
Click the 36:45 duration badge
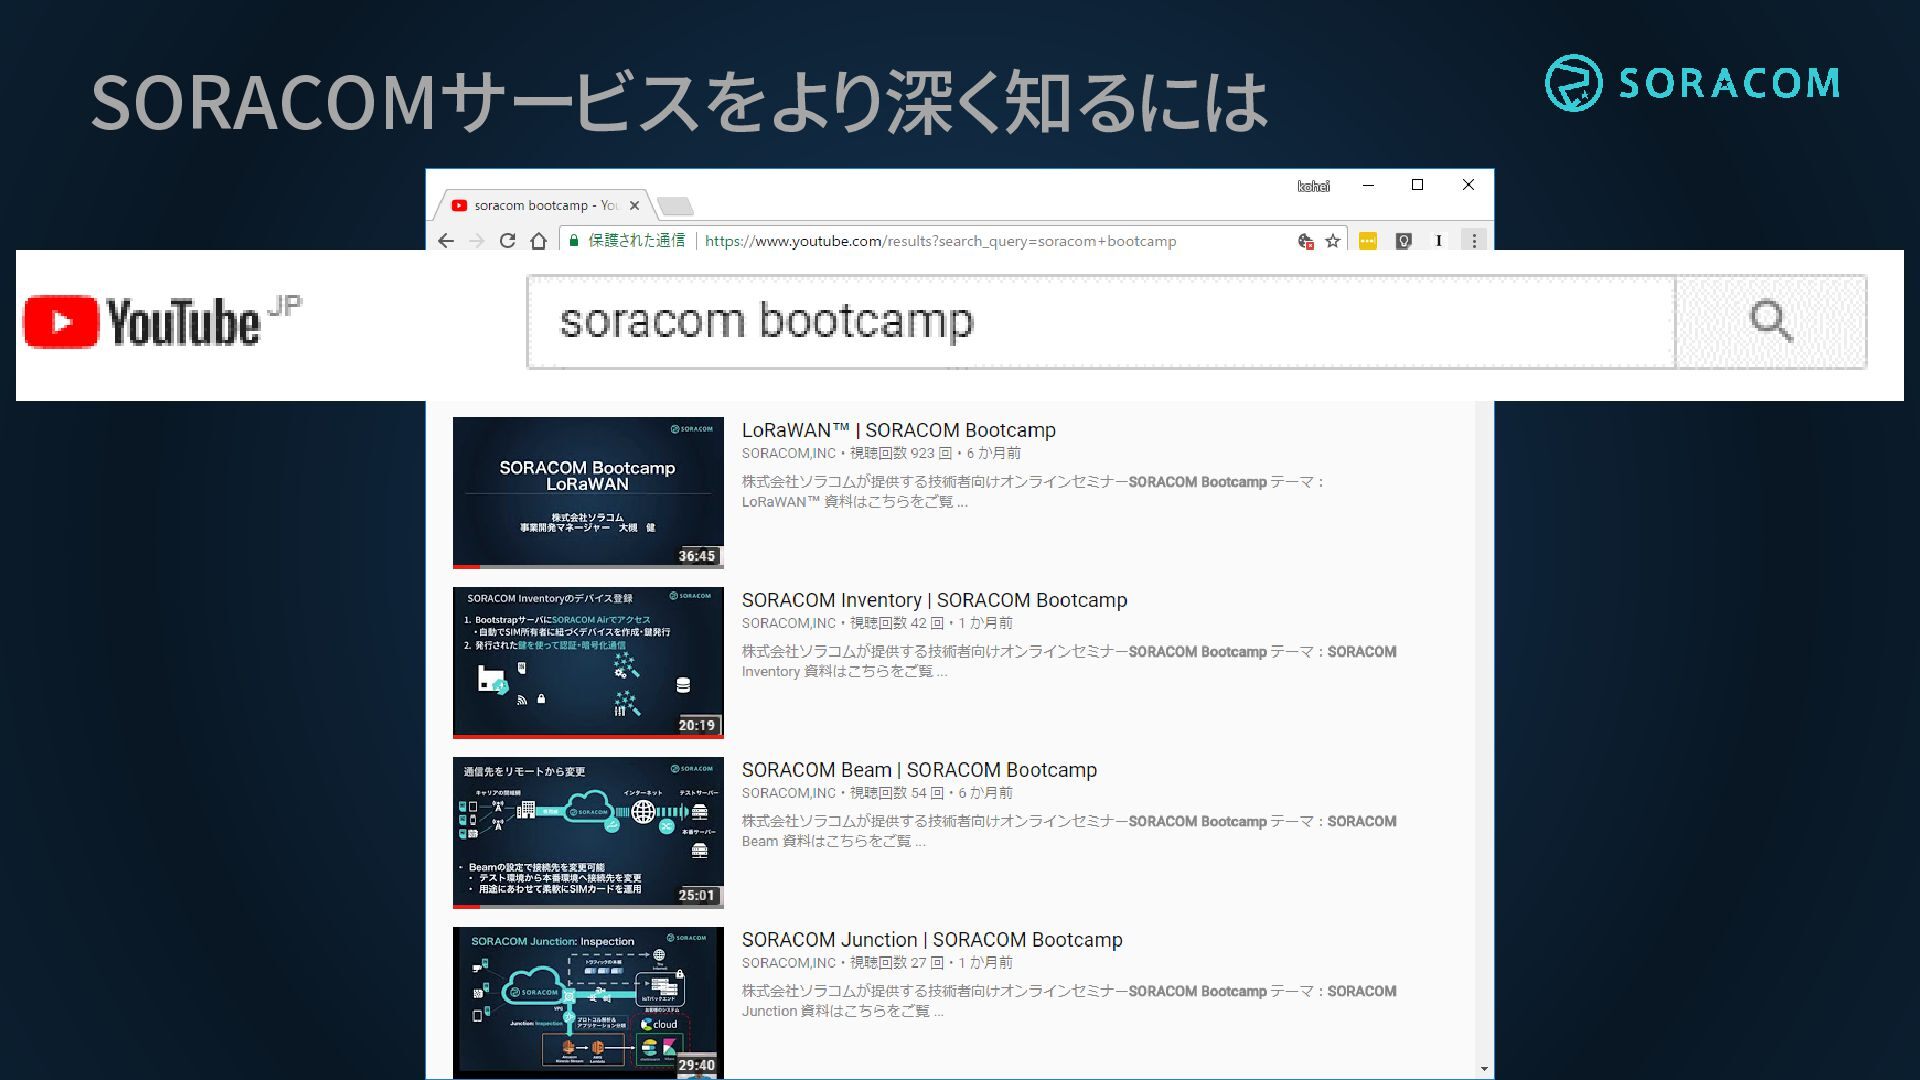point(697,556)
